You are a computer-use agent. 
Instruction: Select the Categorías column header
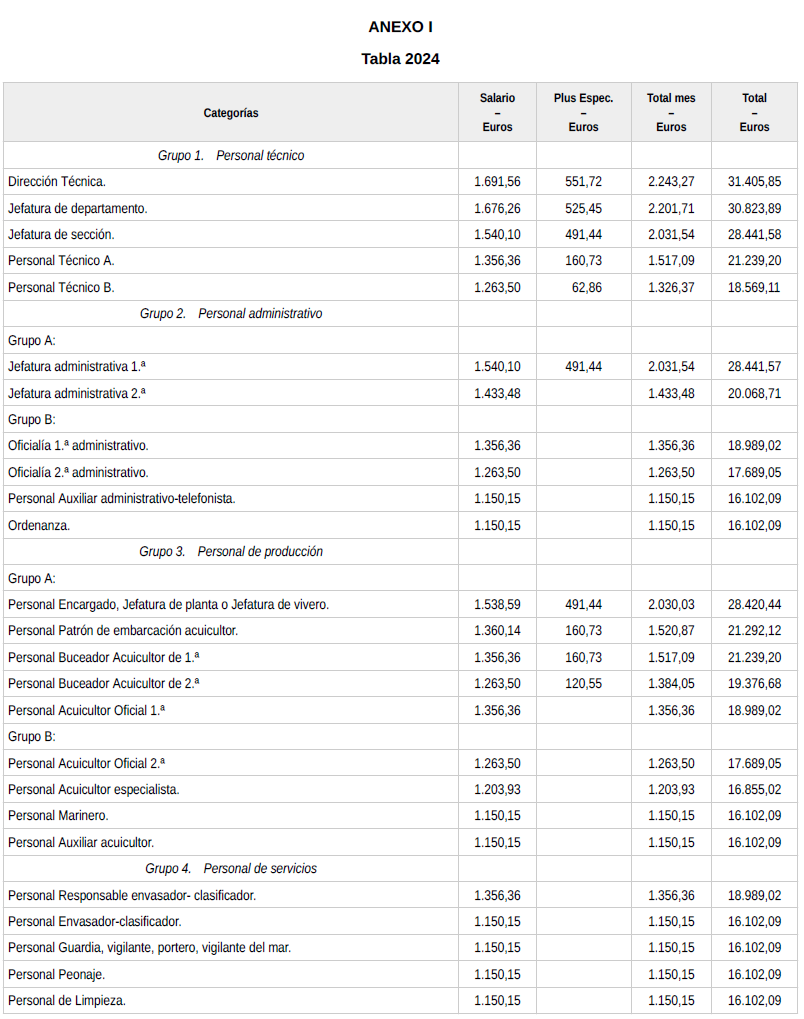231,113
